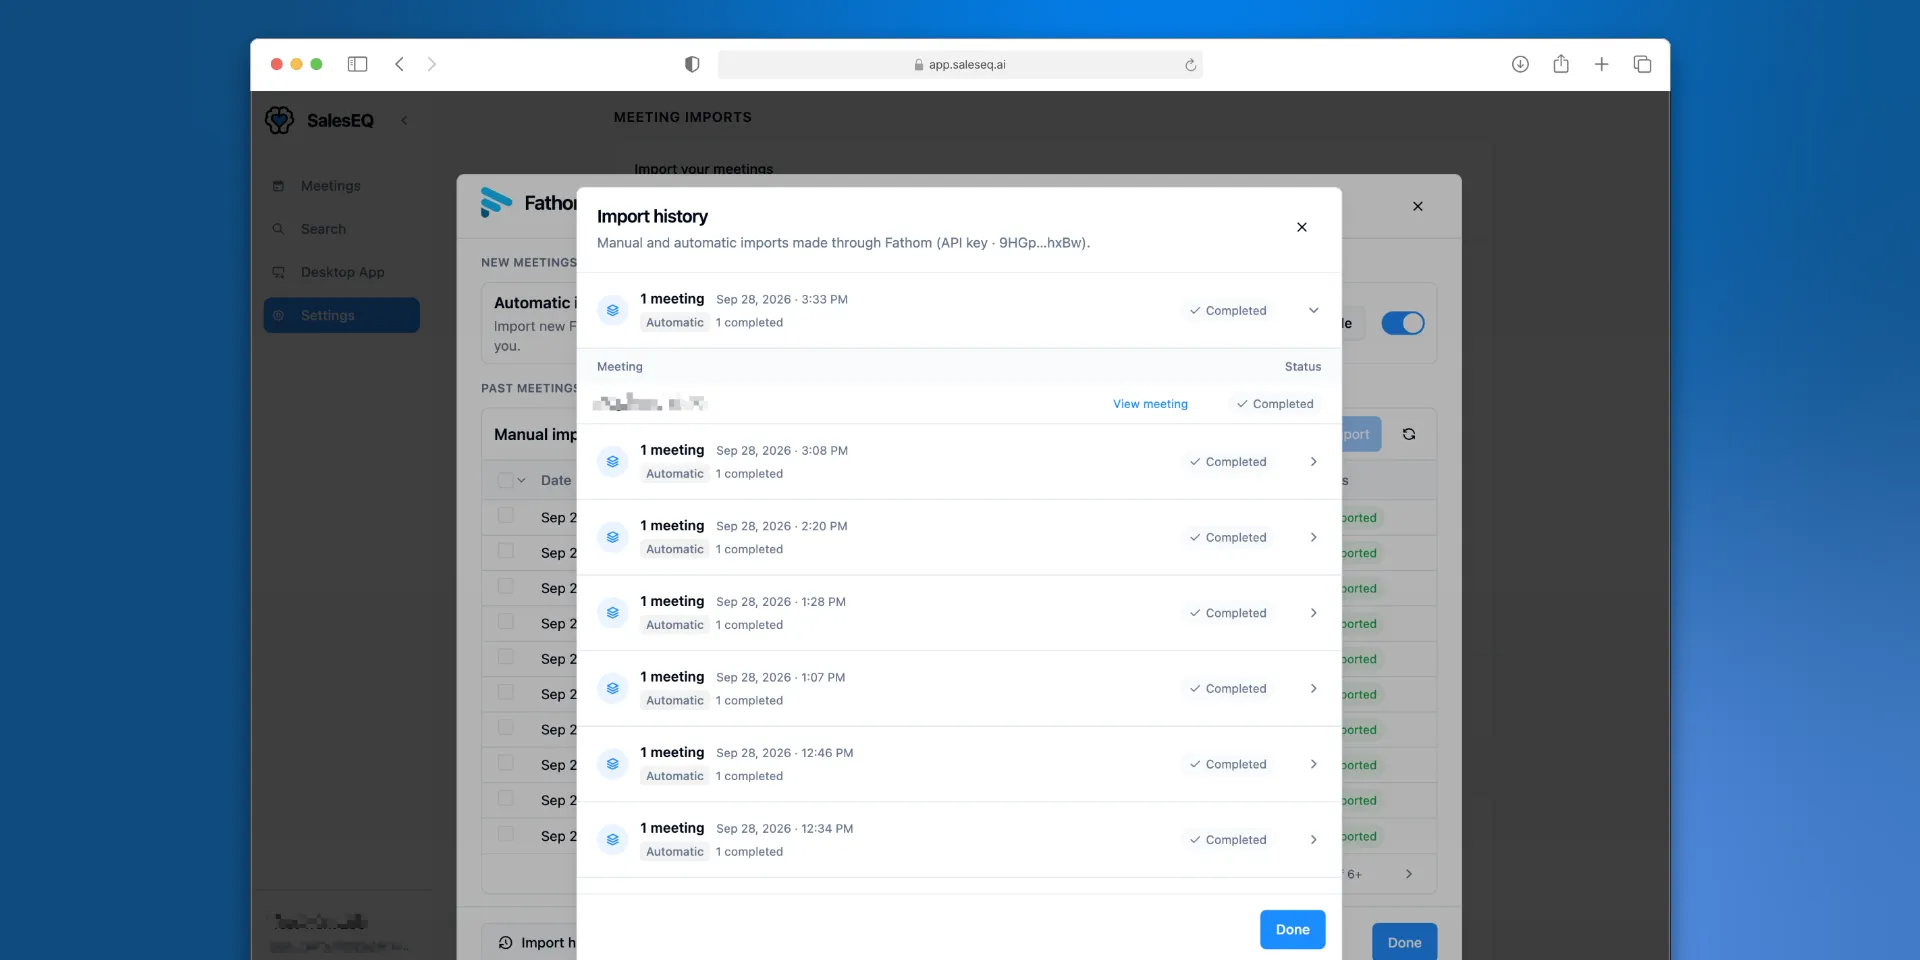Reload the page in Safari
Image resolution: width=1920 pixels, height=960 pixels.
point(1190,65)
